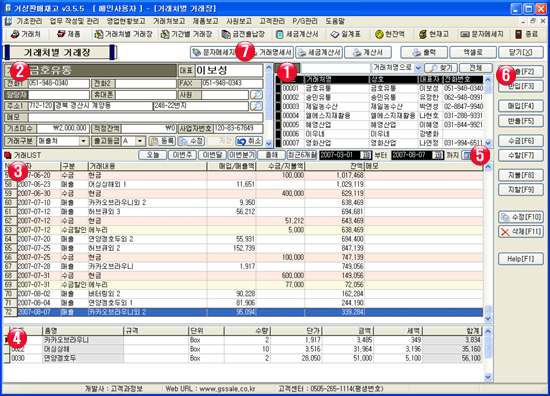Click the 전체 show-all button
This screenshot has width=550, height=396.
476,68
